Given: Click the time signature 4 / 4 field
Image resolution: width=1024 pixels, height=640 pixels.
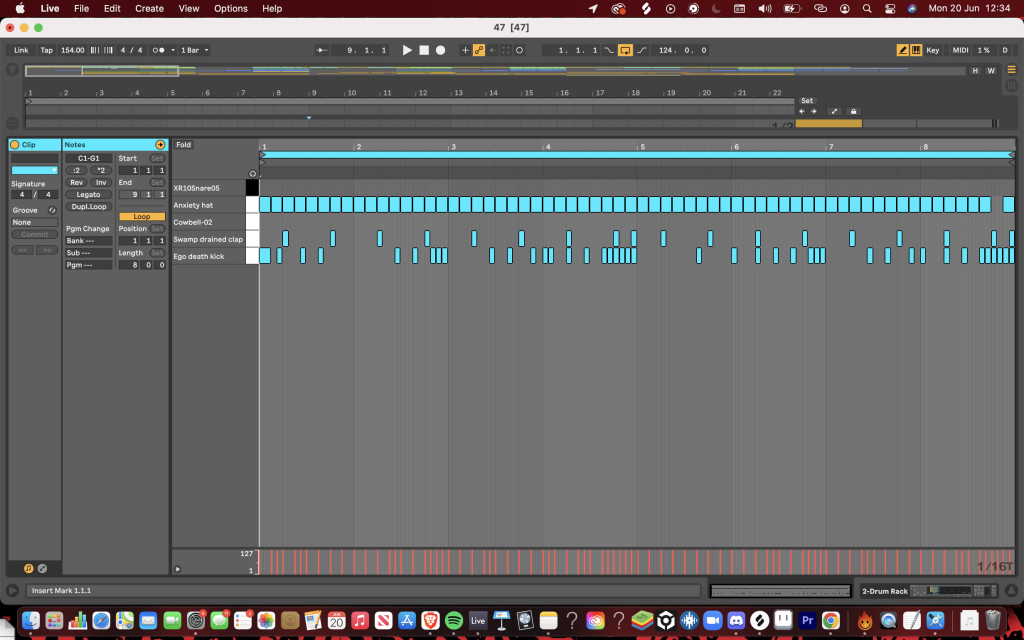Looking at the screenshot, I should 131,50.
